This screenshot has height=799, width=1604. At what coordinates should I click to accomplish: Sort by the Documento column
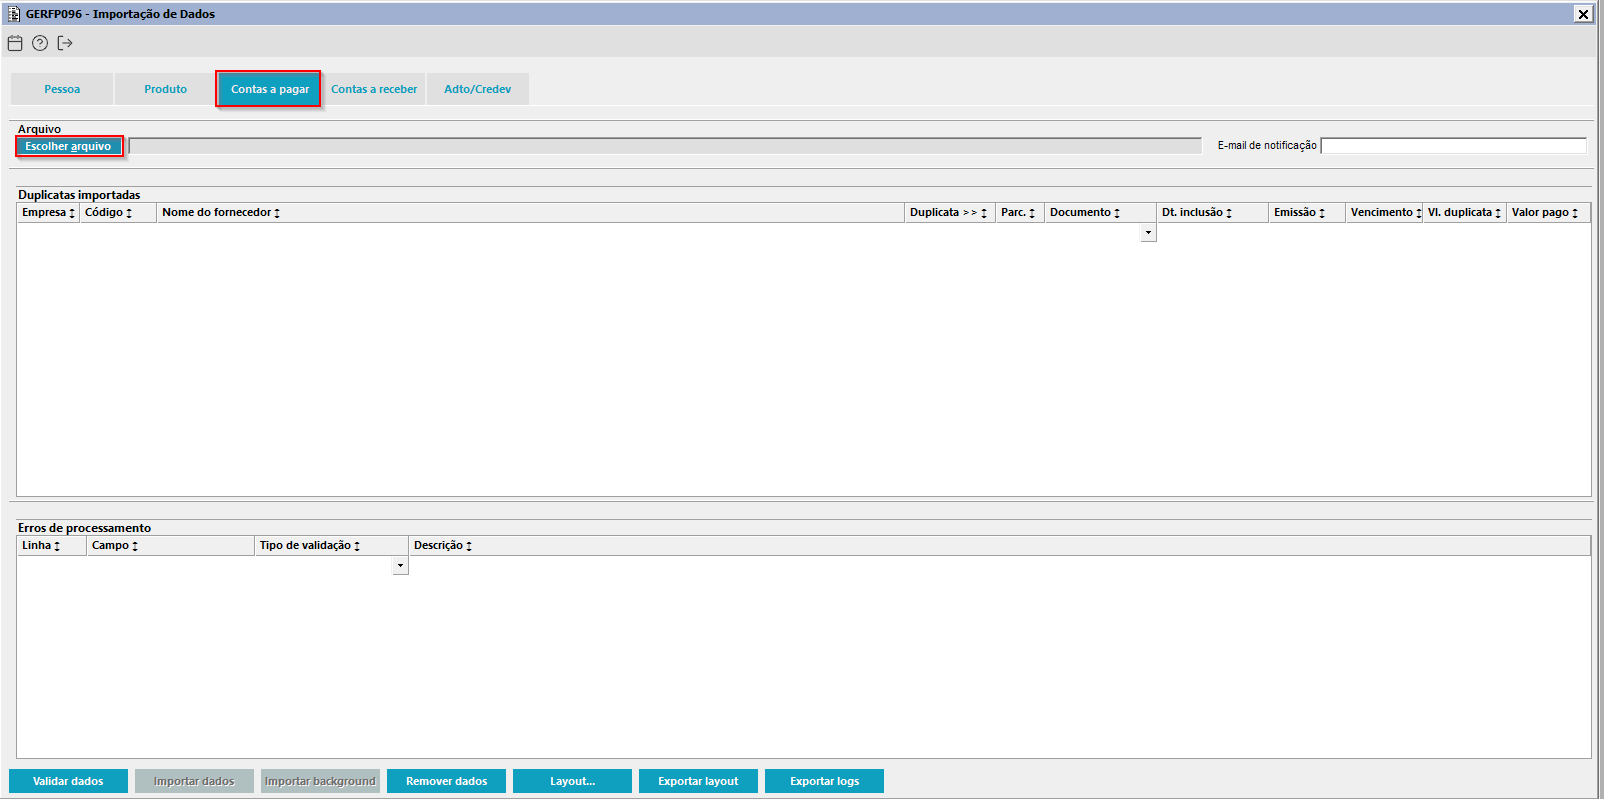click(x=1100, y=213)
